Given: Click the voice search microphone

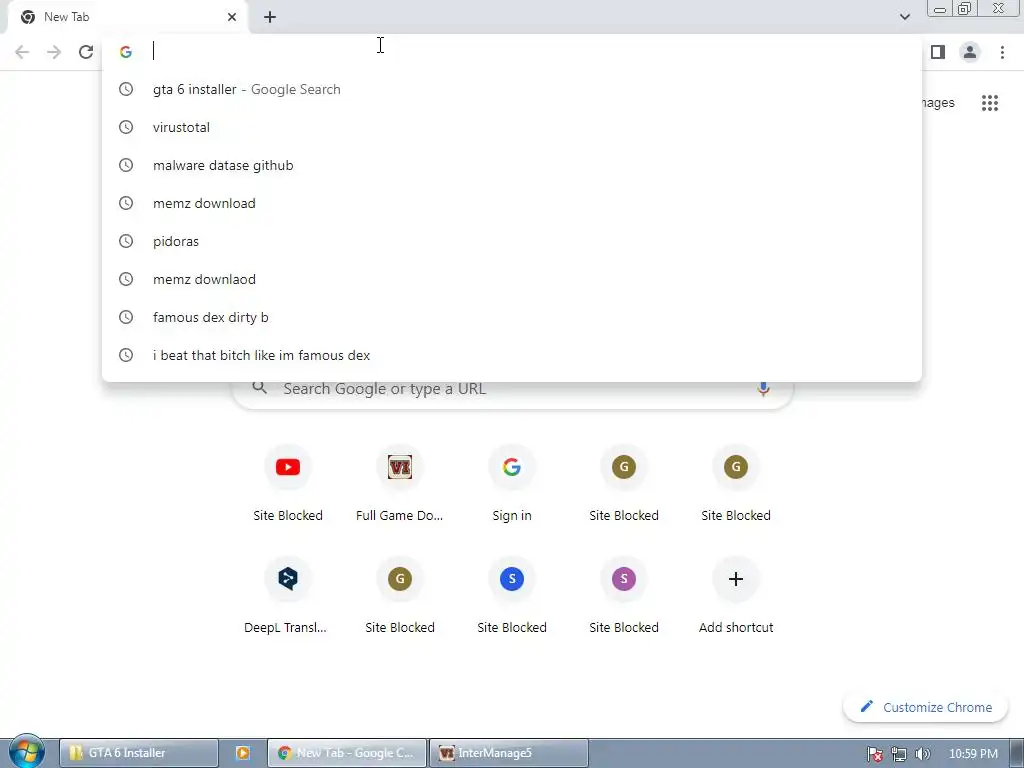Looking at the screenshot, I should coord(763,389).
